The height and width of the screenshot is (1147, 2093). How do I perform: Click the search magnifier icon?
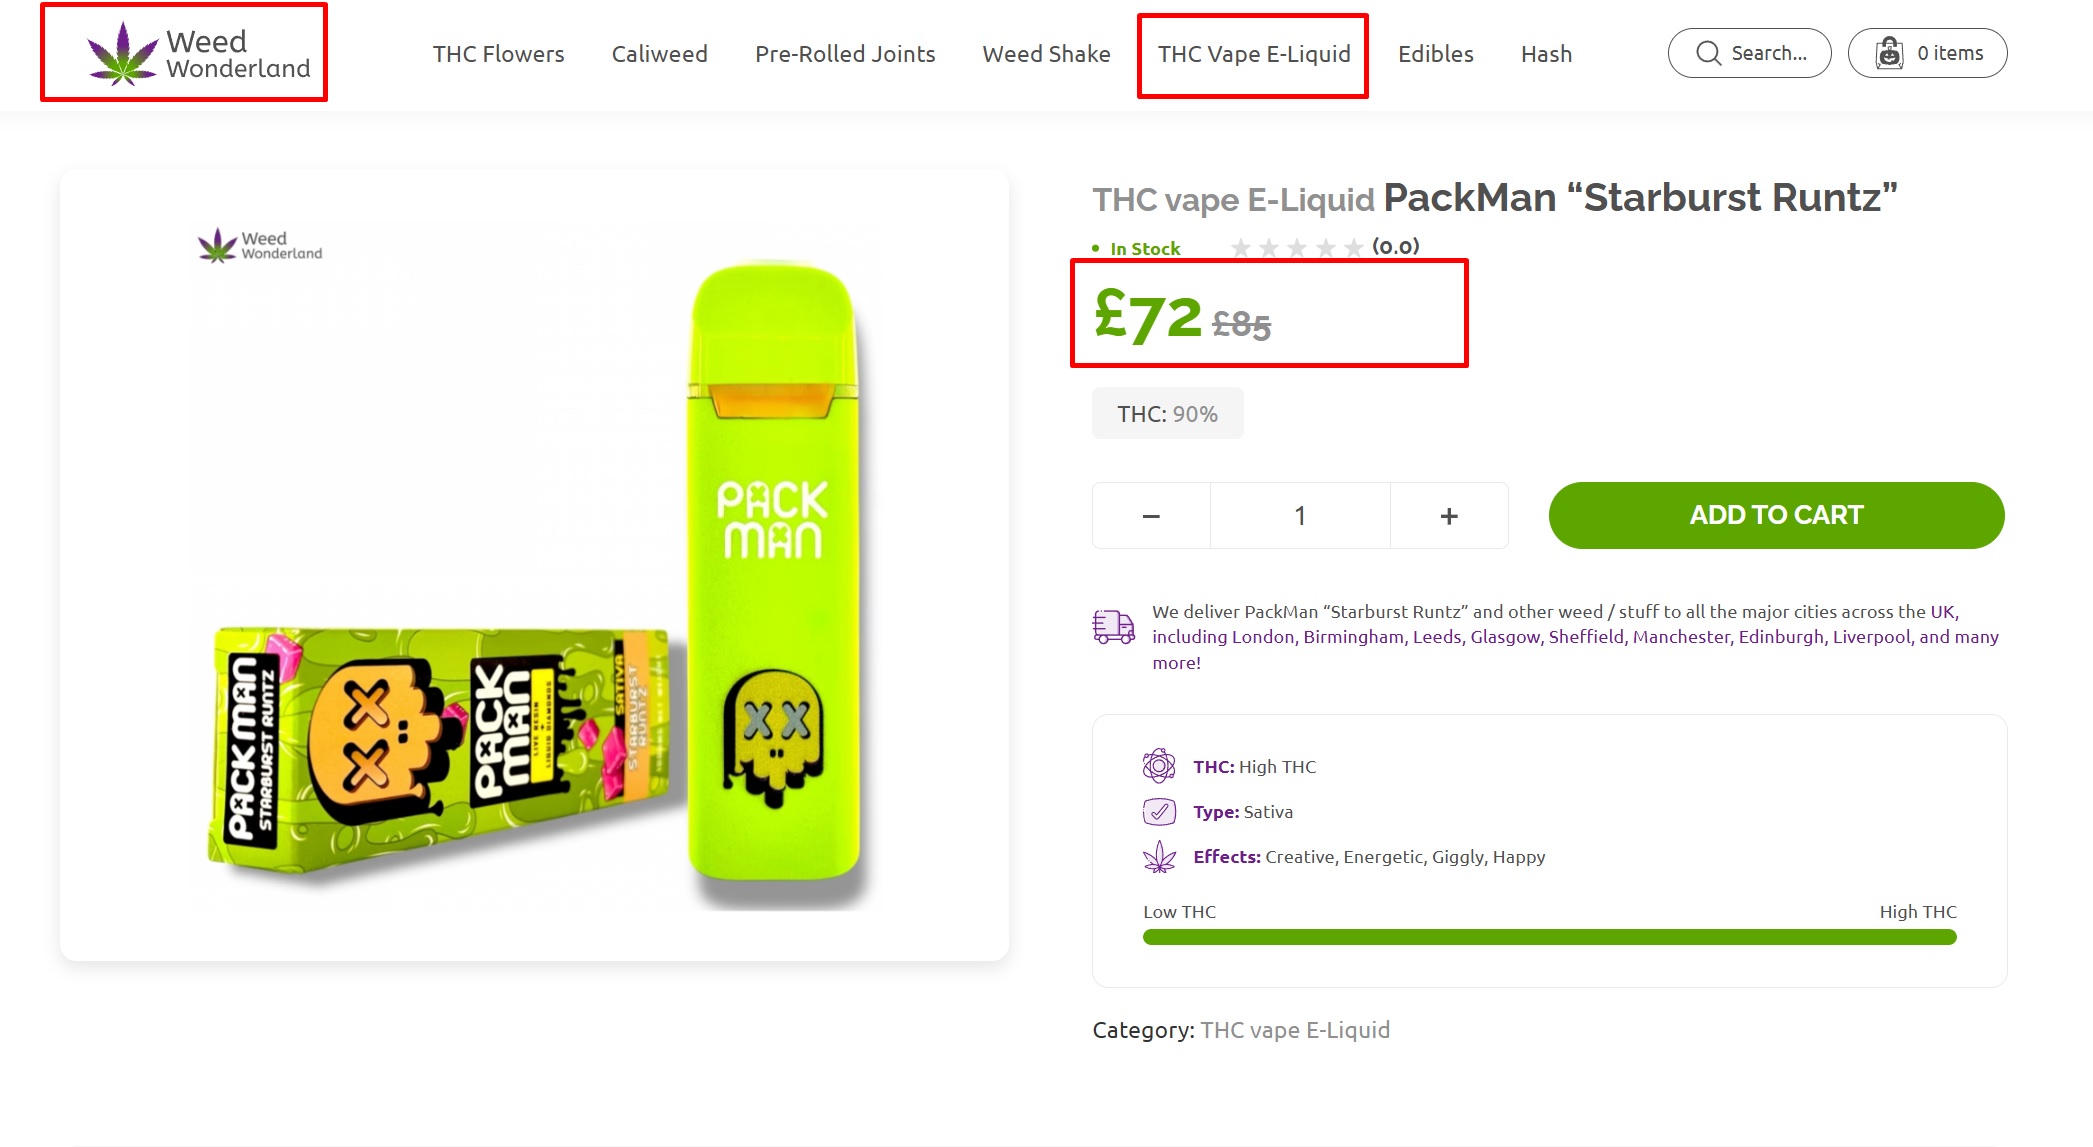pyautogui.click(x=1709, y=53)
